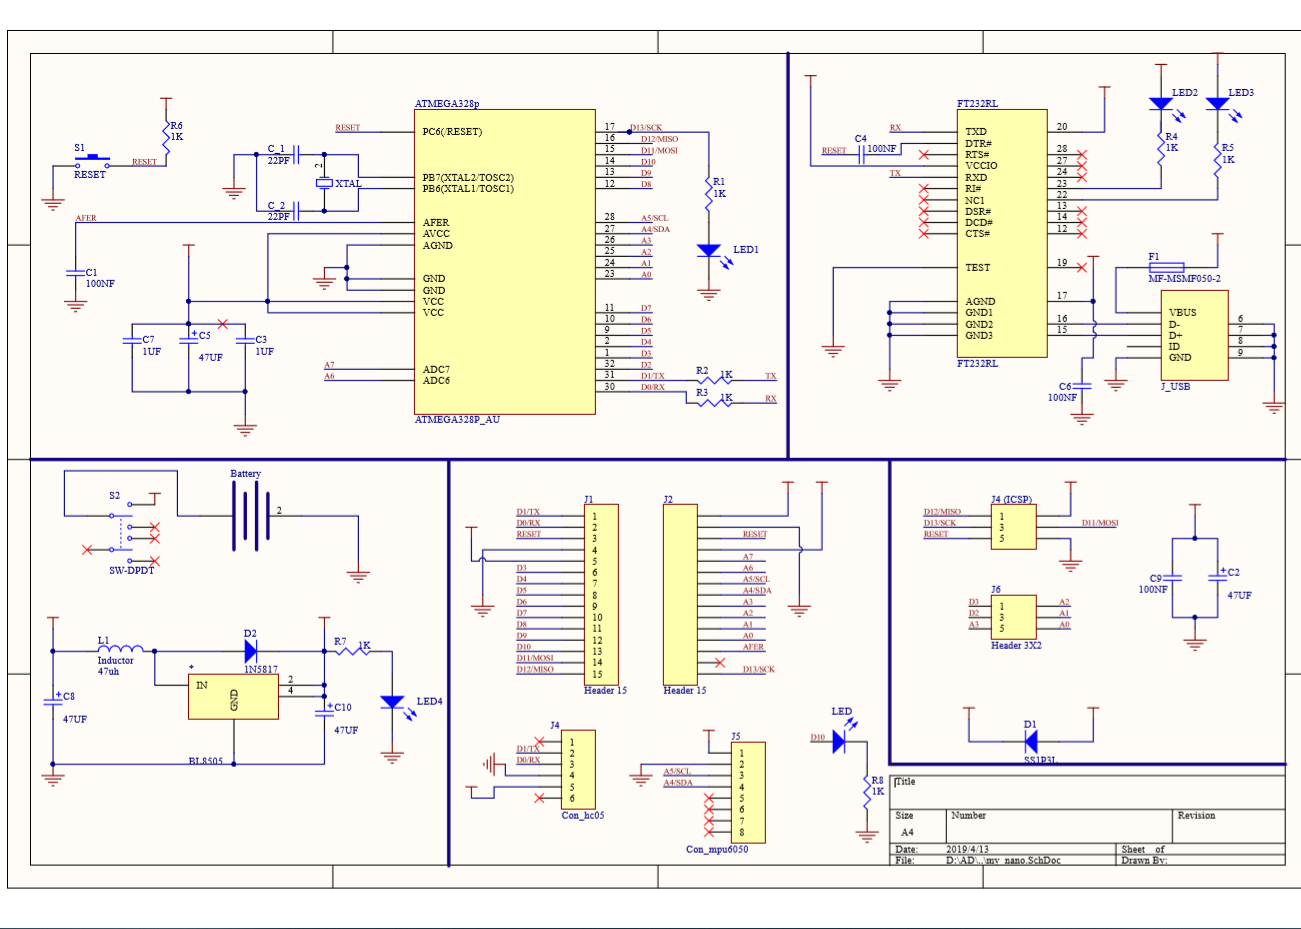The height and width of the screenshot is (929, 1301).
Task: Click the 'D13/SCK' net label on pin 17
Action: 648,128
